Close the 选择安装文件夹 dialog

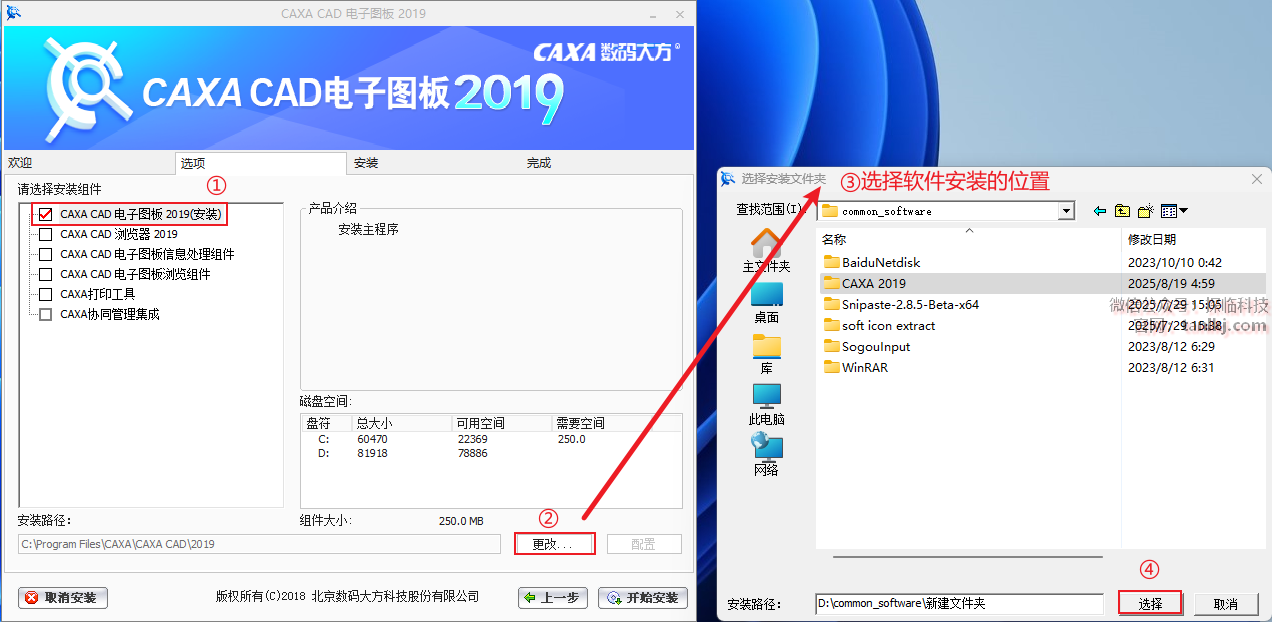coord(1257,178)
